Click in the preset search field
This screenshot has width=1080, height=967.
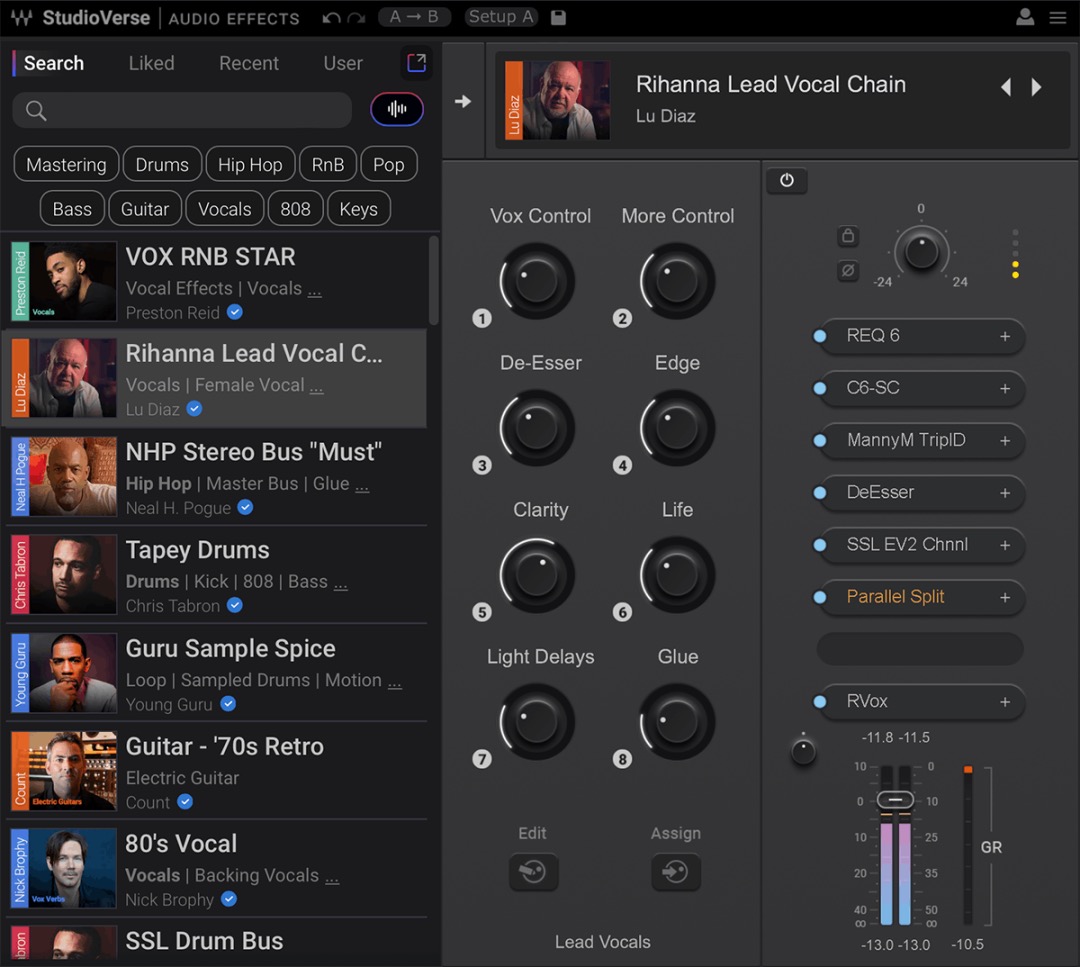point(182,110)
